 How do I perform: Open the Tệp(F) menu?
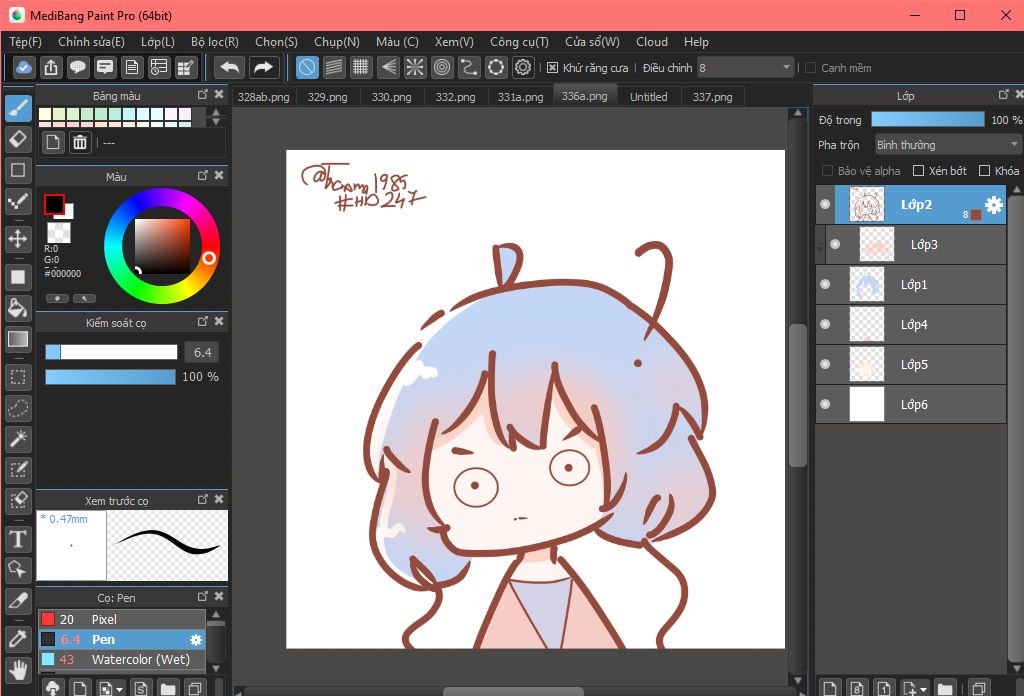pos(25,42)
